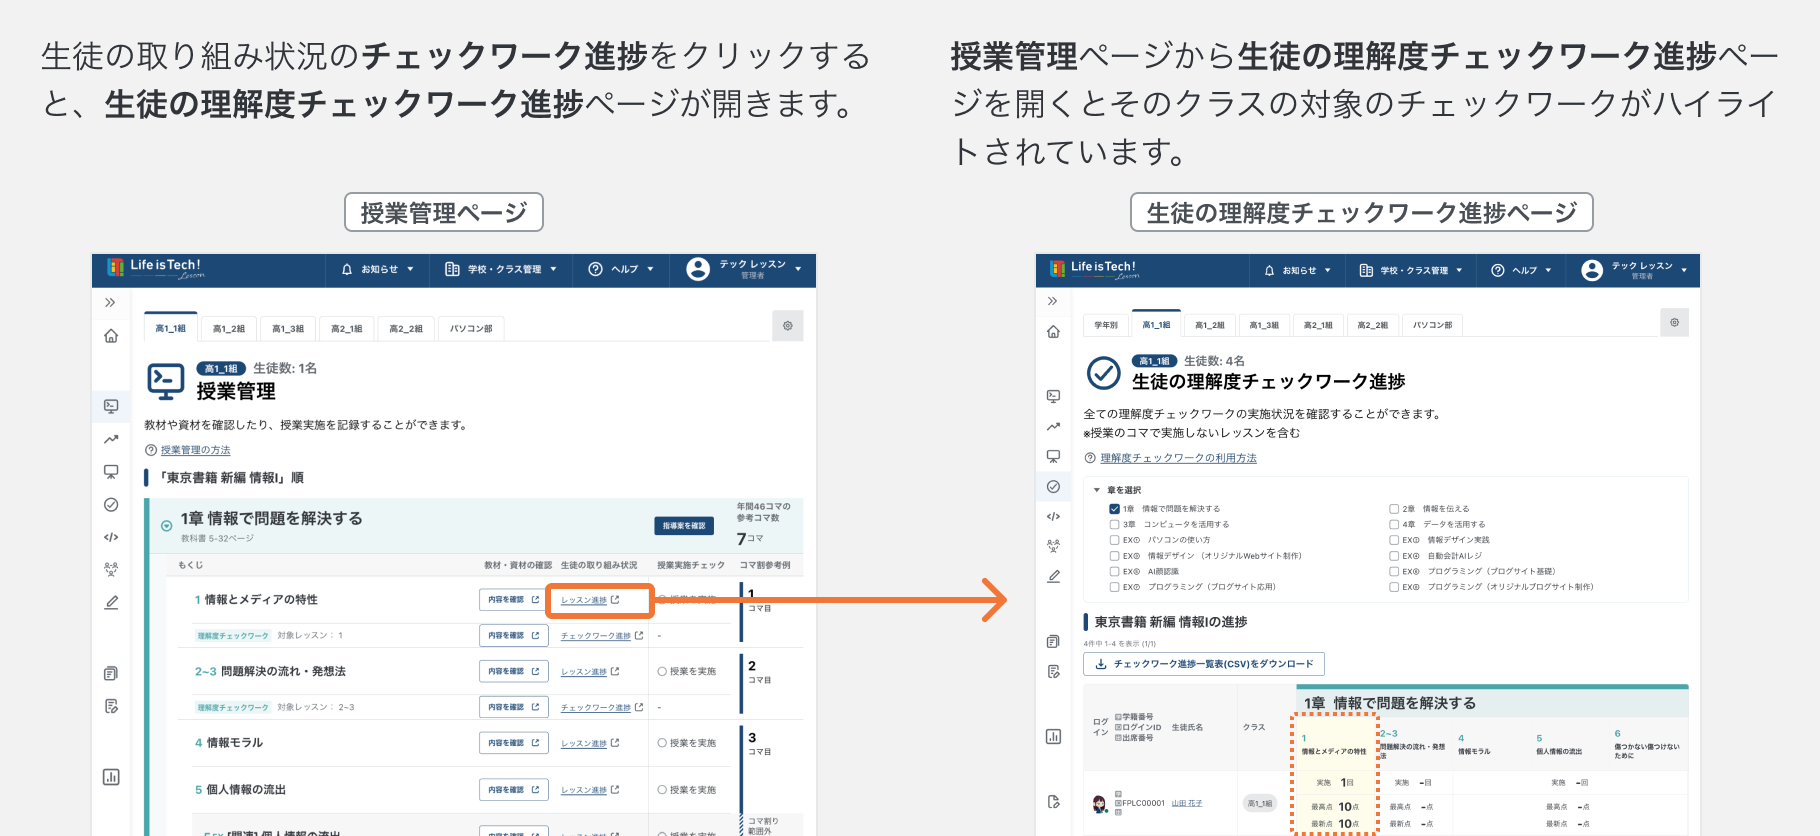This screenshot has width=1820, height=836.
Task: Switch to 高1_3組 tab in チェックワーク進捗 window
Action: coord(1264,325)
